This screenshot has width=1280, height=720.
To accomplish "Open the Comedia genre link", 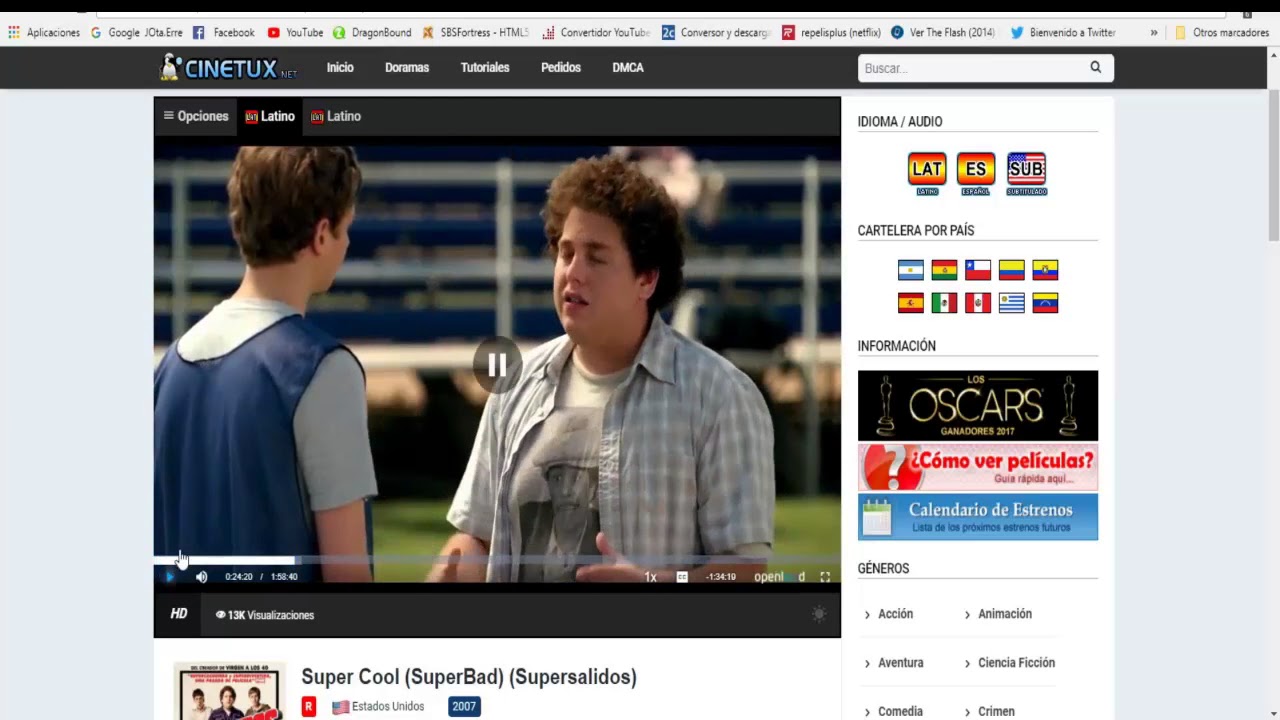I will click(x=900, y=711).
